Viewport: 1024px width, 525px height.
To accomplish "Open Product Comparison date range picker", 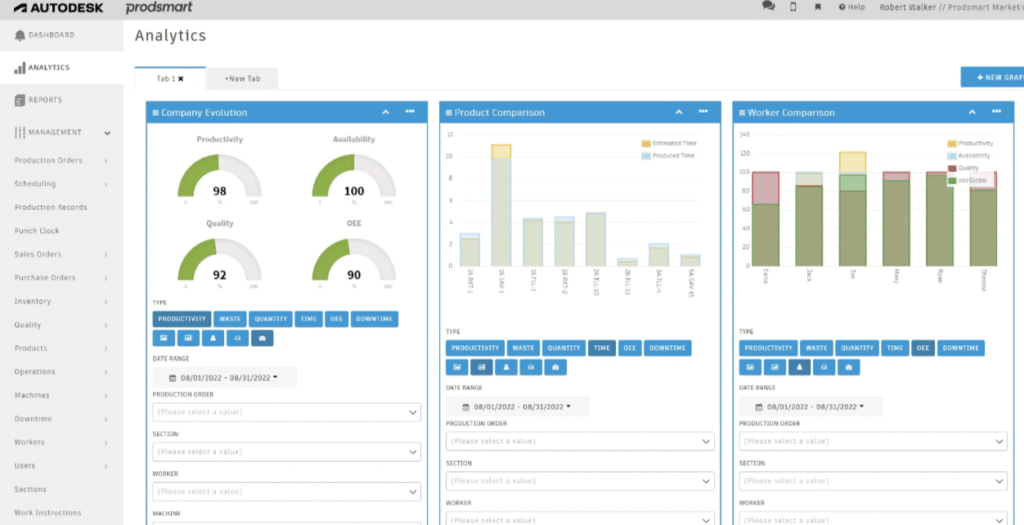I will click(517, 406).
